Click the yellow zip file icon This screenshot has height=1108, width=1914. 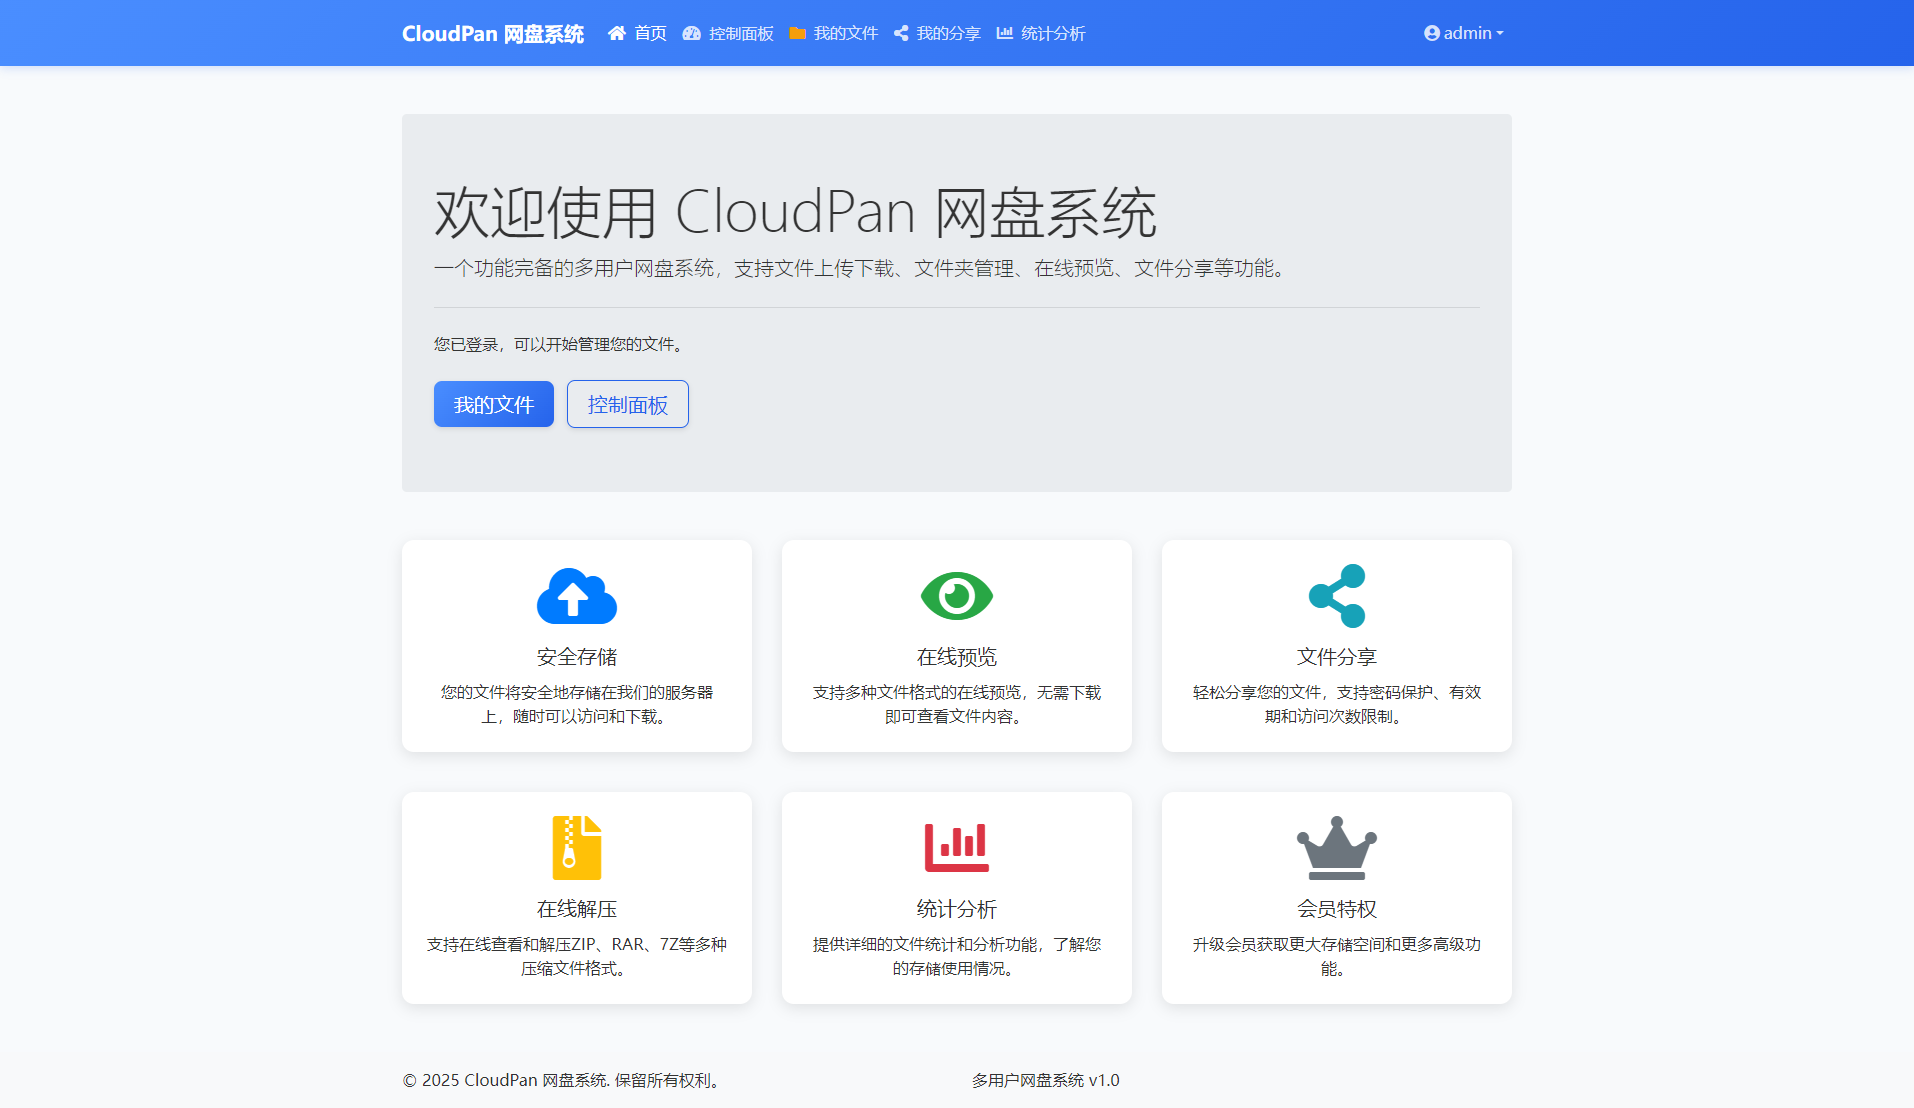pos(577,848)
